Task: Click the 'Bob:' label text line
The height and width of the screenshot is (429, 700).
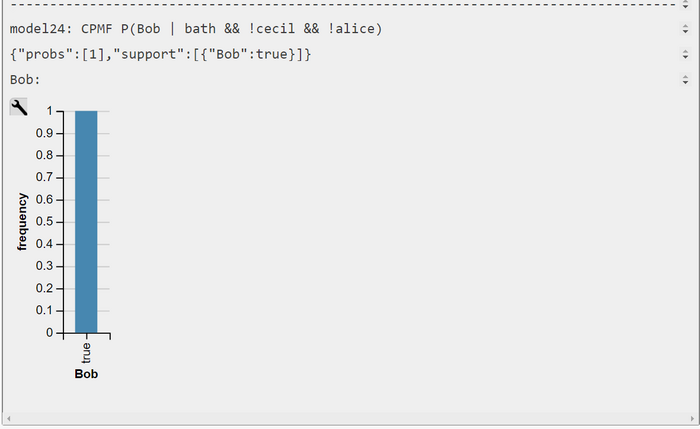Action: point(25,80)
